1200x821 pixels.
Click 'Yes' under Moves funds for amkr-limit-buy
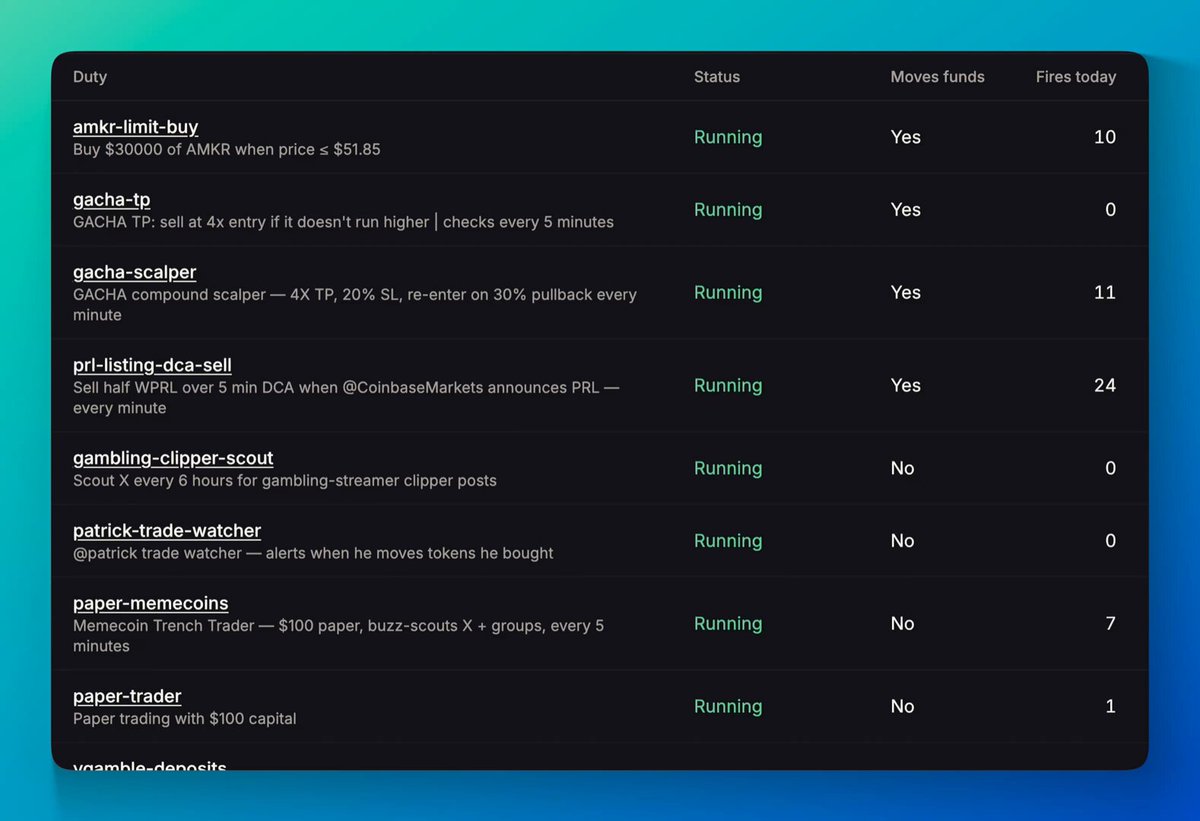(906, 137)
